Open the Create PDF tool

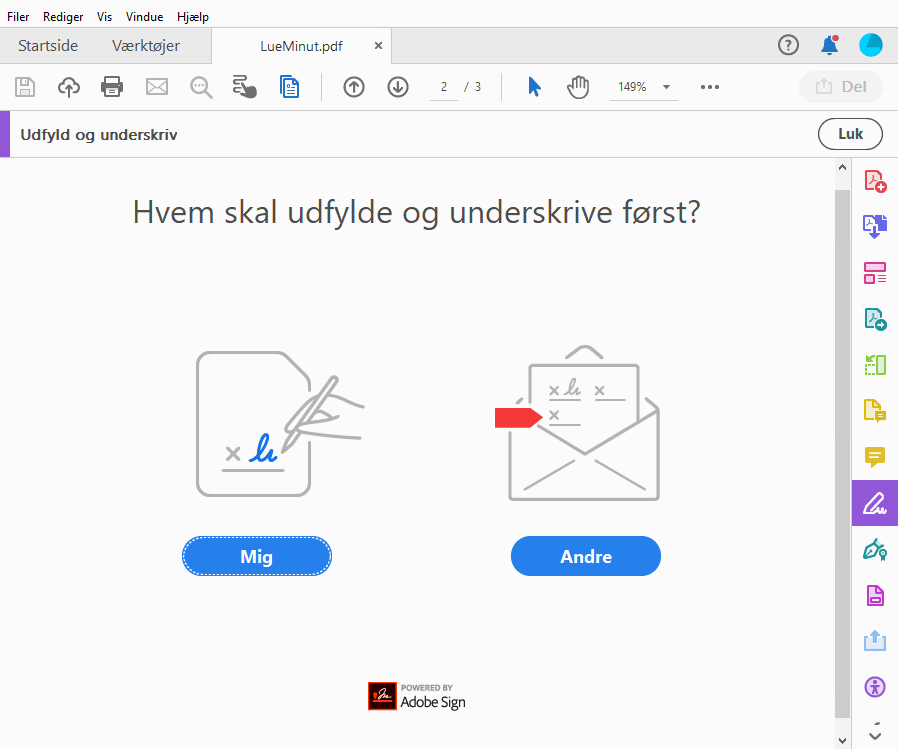point(875,181)
